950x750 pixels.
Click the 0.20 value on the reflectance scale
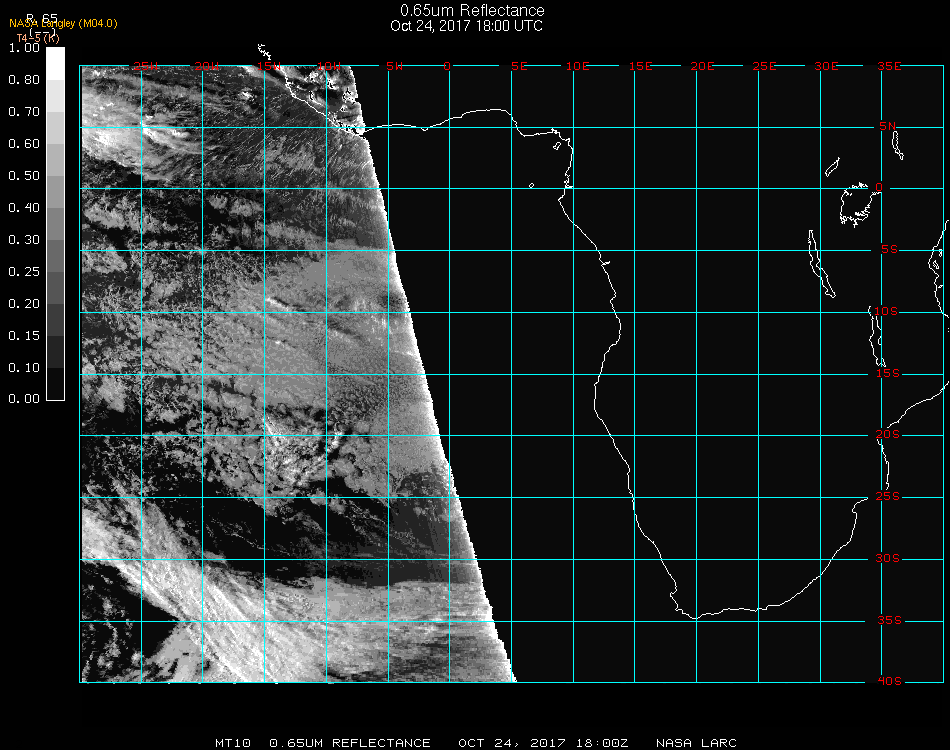pyautogui.click(x=24, y=304)
